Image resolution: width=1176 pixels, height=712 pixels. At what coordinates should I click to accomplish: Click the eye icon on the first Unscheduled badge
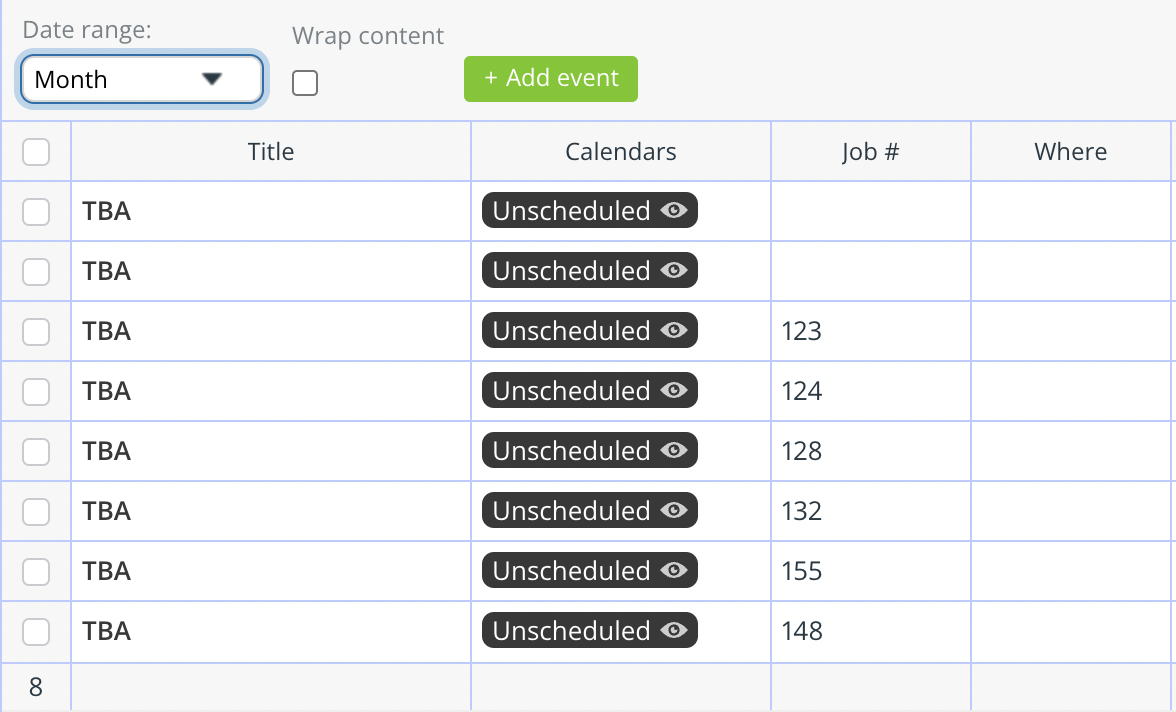point(674,210)
